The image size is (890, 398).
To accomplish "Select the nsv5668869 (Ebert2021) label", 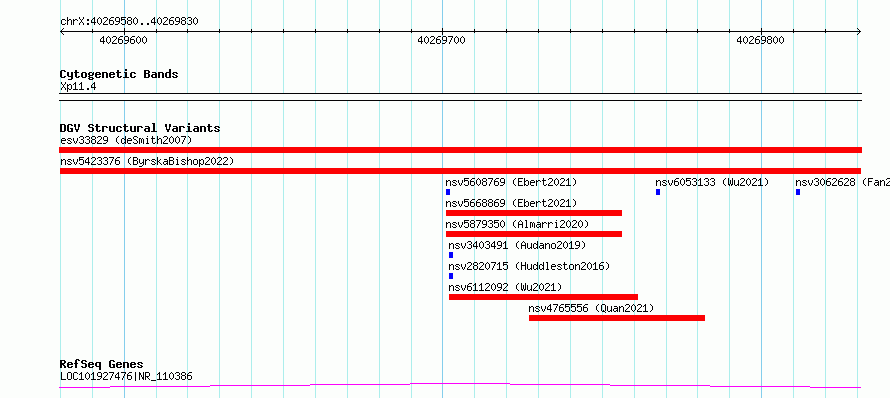I will 511,203.
